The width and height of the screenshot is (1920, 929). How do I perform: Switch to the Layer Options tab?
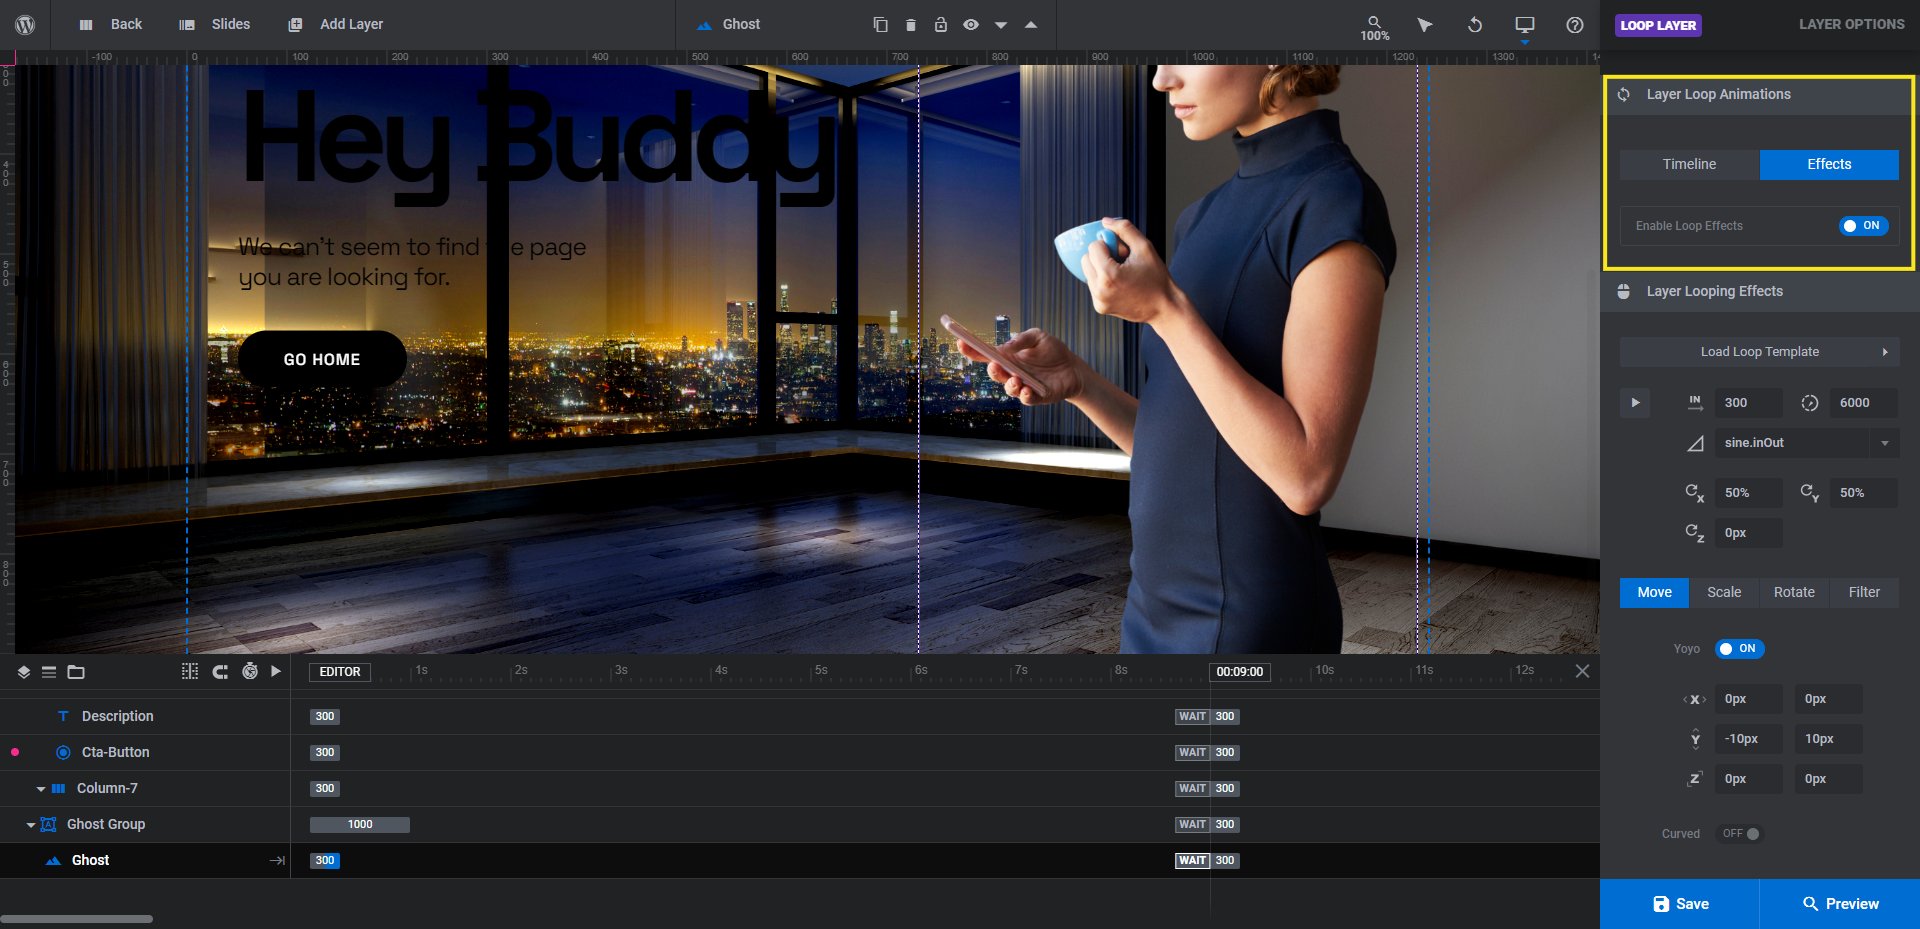1851,24
